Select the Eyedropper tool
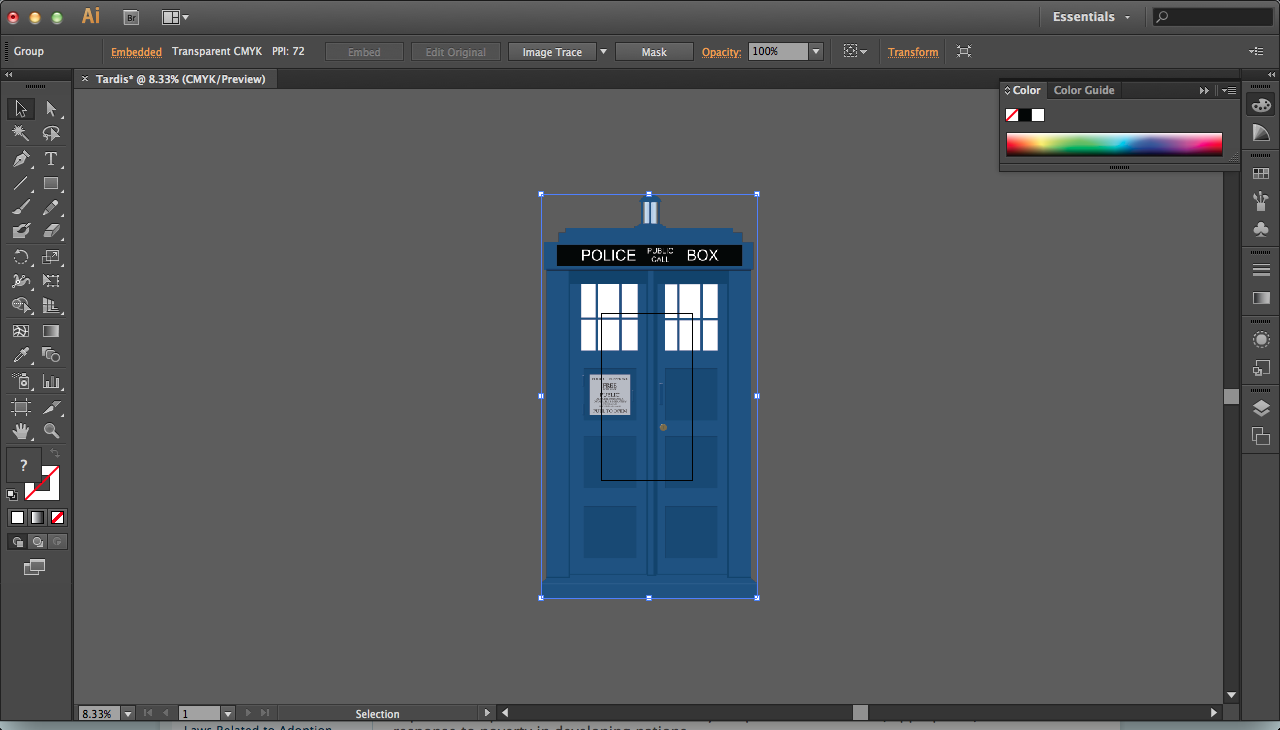This screenshot has width=1280, height=730. pyautogui.click(x=21, y=355)
